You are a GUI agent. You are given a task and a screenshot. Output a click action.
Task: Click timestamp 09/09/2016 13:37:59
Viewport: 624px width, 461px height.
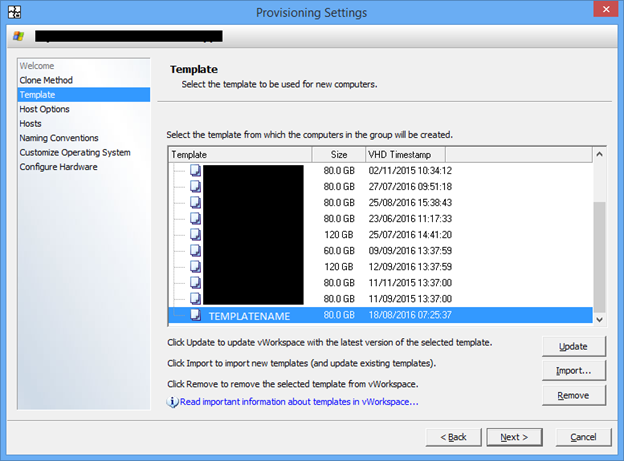pos(410,250)
